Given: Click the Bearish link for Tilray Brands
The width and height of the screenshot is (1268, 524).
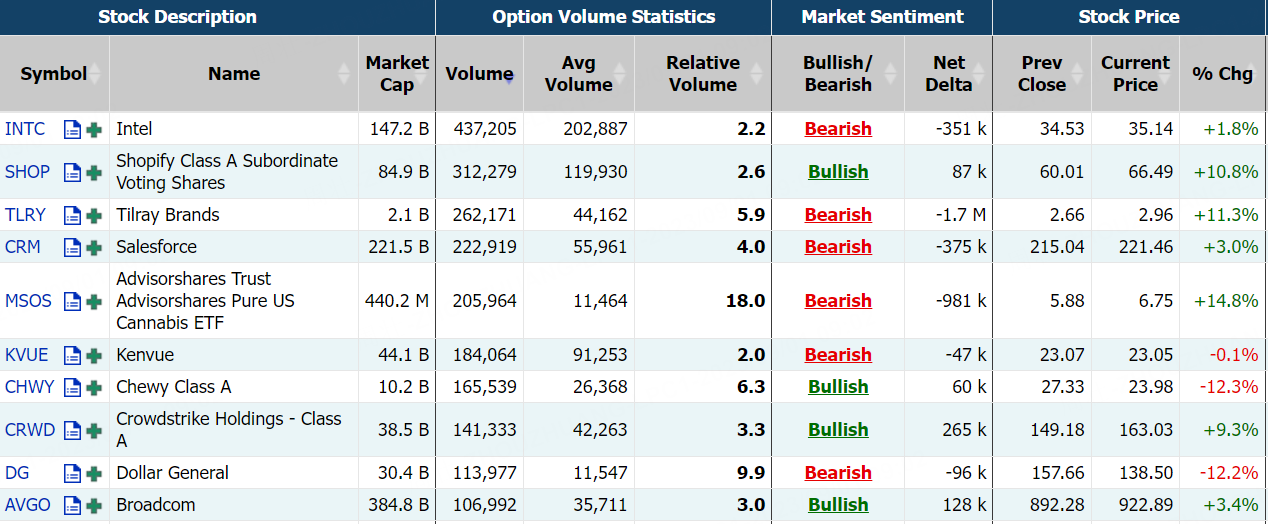Looking at the screenshot, I should (x=838, y=215).
